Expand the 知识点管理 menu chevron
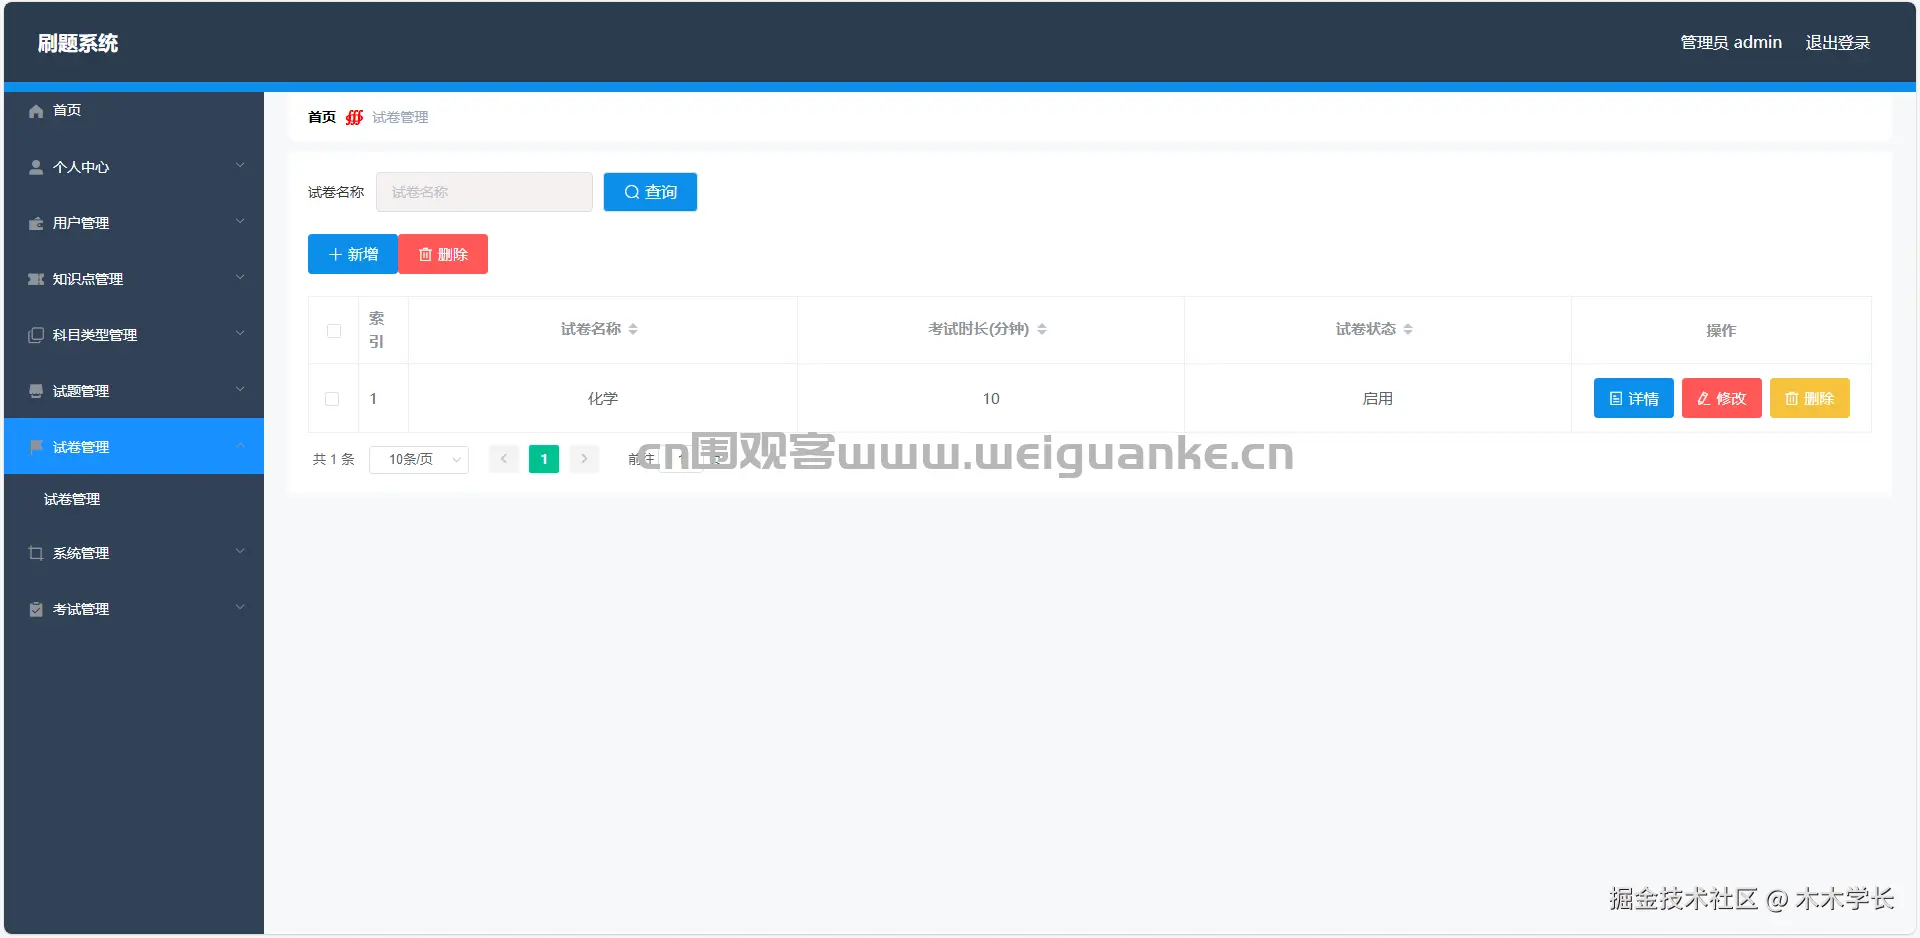 click(240, 277)
